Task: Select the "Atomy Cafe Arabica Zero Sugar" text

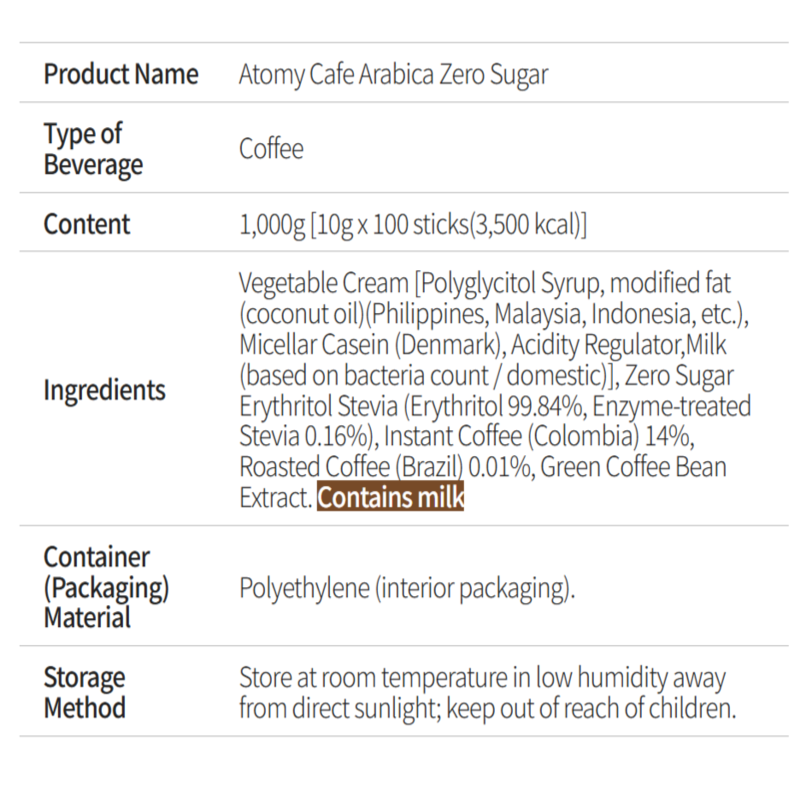Action: tap(393, 76)
